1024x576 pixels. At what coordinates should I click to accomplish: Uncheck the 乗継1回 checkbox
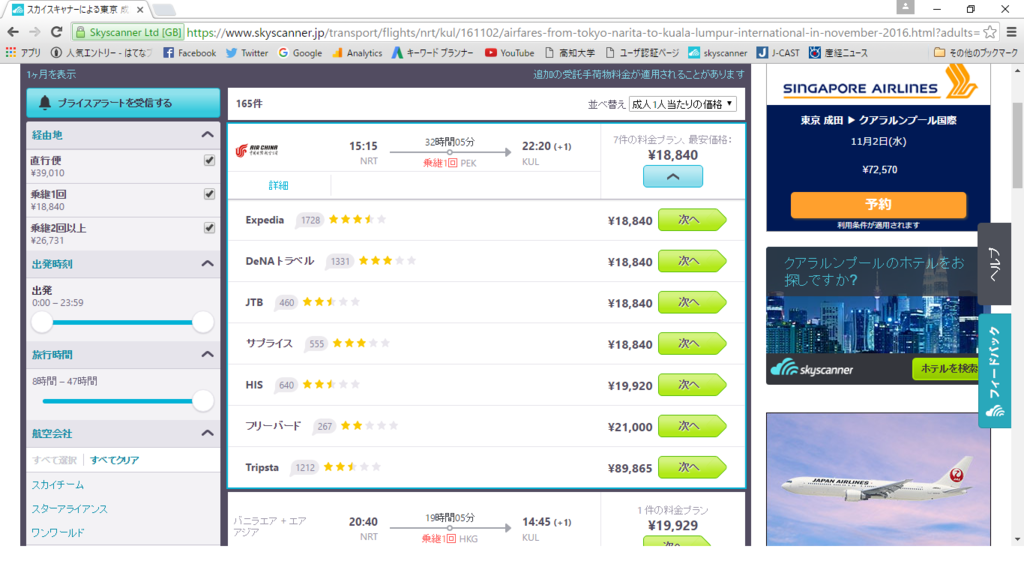[x=209, y=194]
